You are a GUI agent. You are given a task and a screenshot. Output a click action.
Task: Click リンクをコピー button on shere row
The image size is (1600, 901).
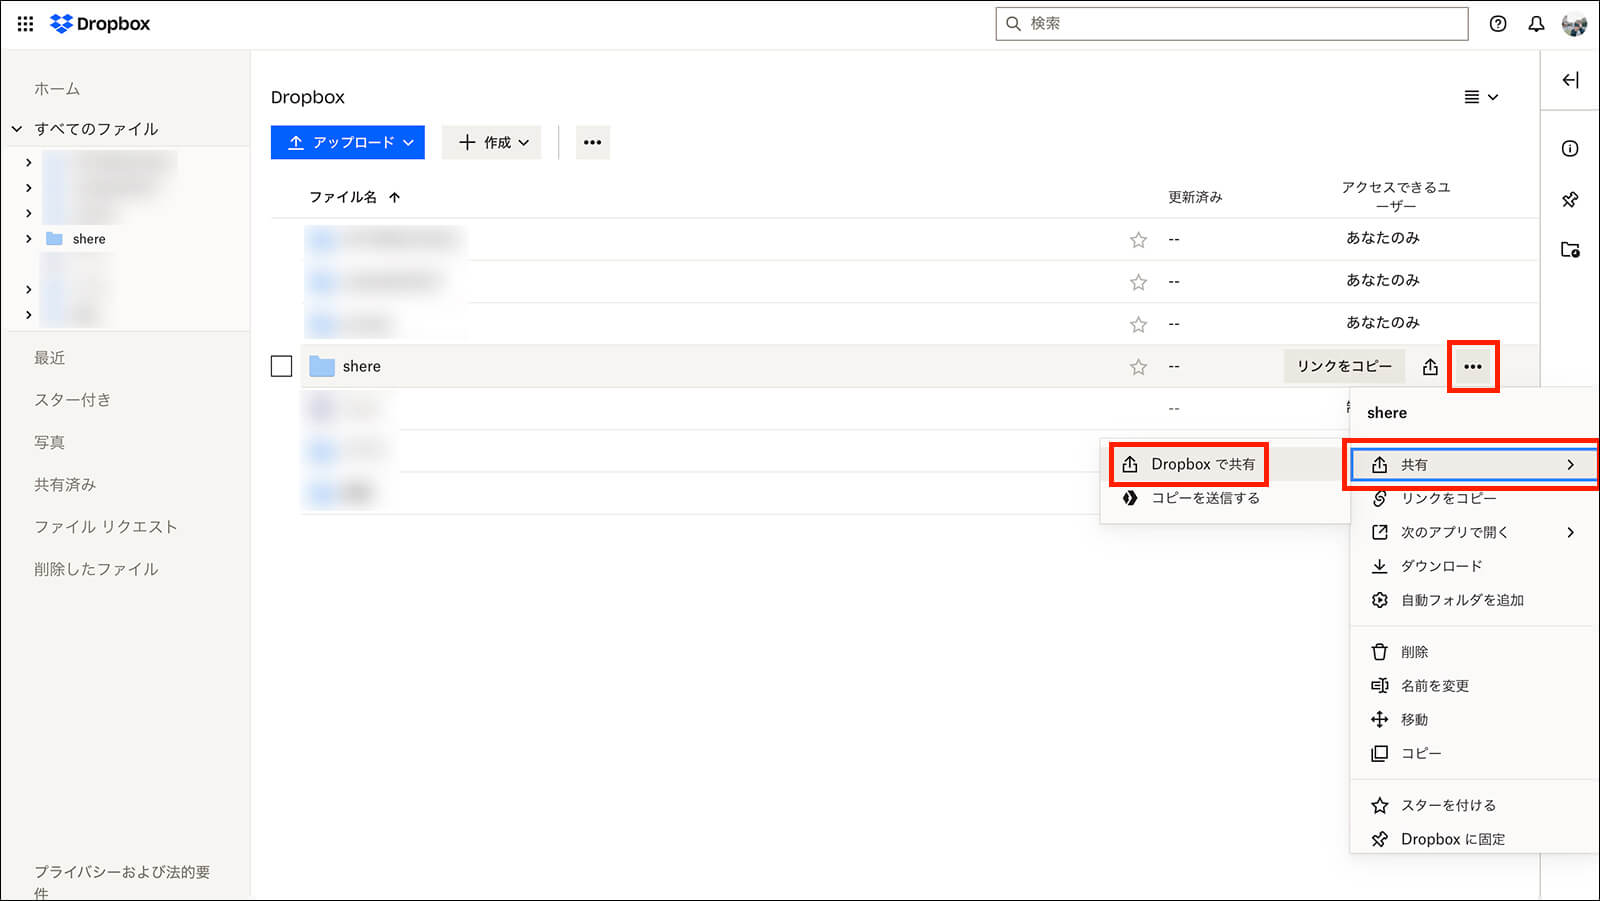(1344, 367)
